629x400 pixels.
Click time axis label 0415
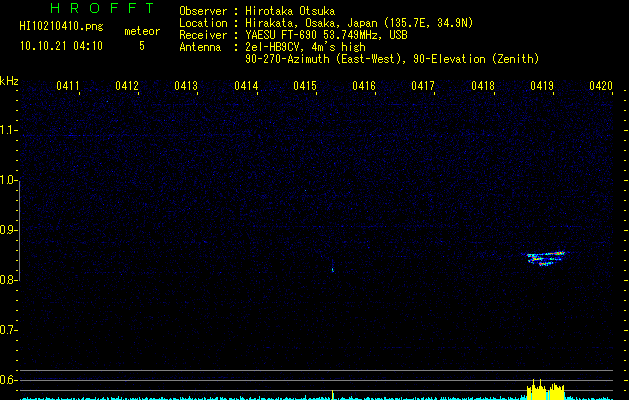[x=305, y=86]
